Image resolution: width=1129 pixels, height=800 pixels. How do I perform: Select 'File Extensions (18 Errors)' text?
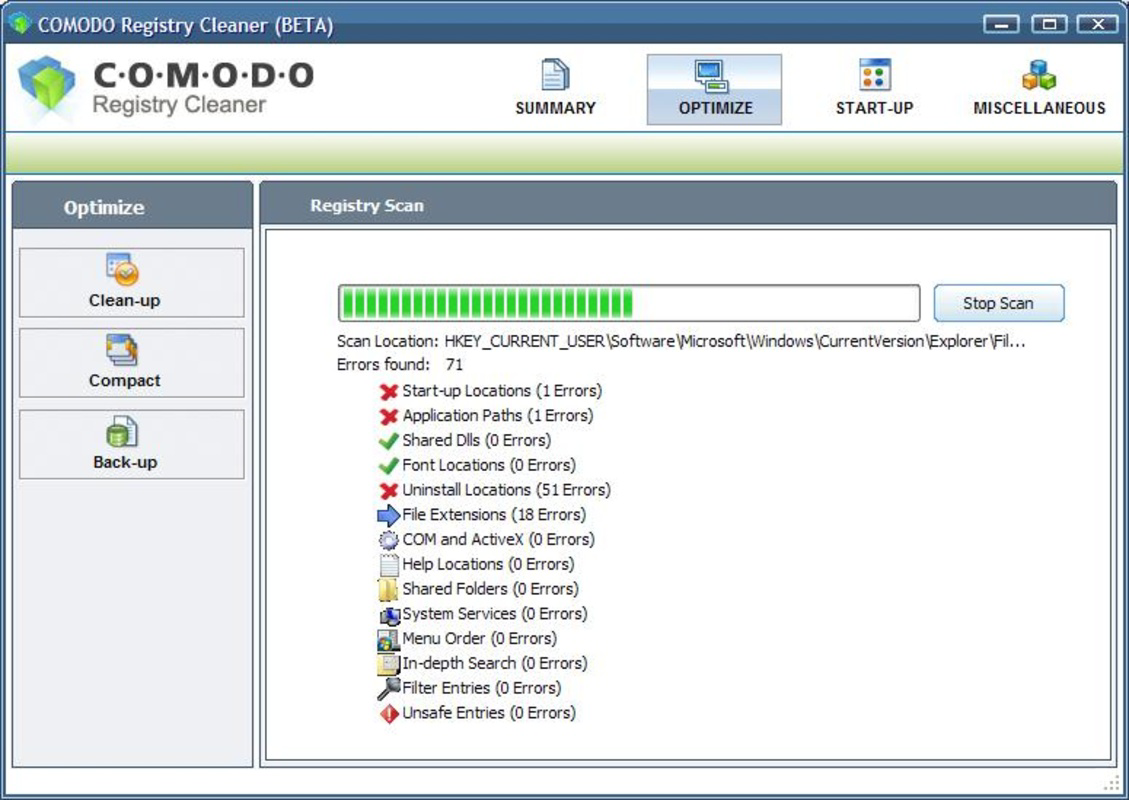coord(494,515)
